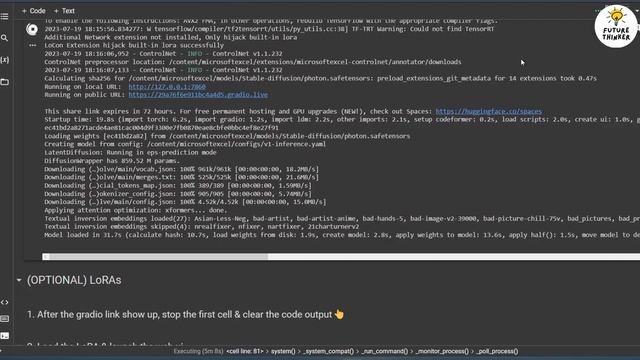Click the 'Running on public URL:' label
The height and width of the screenshot is (360, 640).
coord(83,95)
